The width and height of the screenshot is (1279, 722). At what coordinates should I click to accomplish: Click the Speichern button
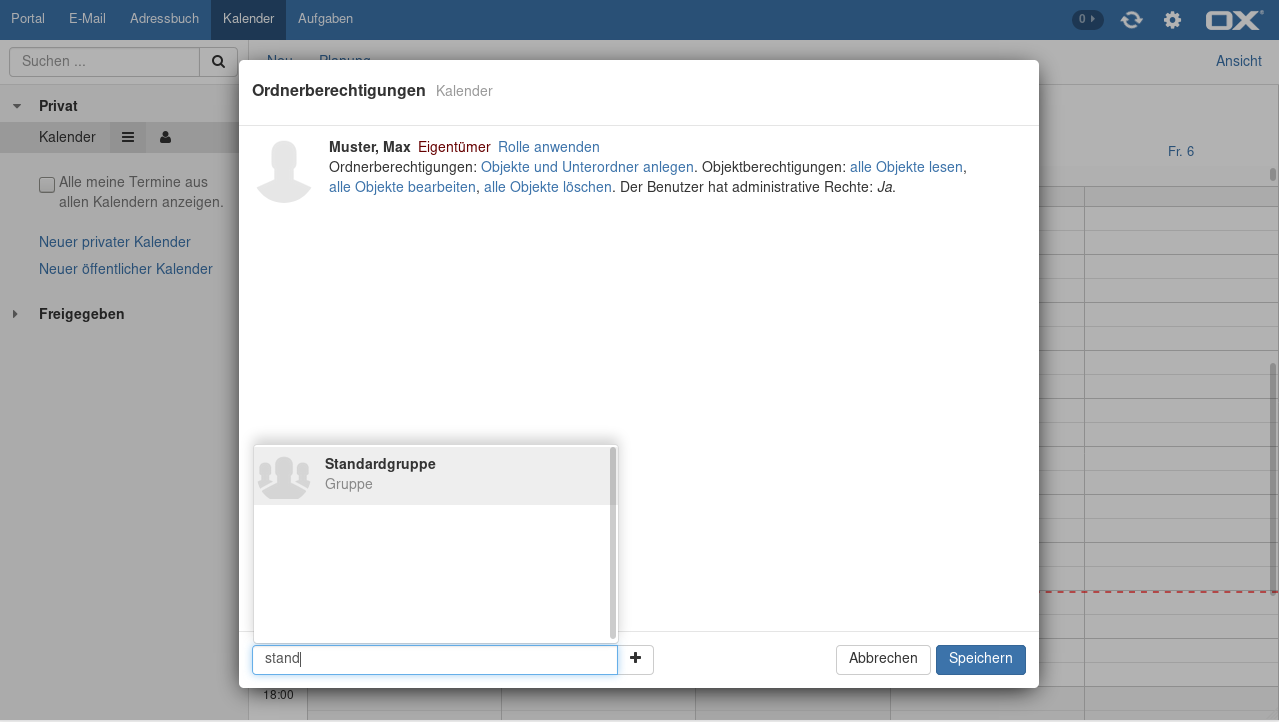(980, 659)
